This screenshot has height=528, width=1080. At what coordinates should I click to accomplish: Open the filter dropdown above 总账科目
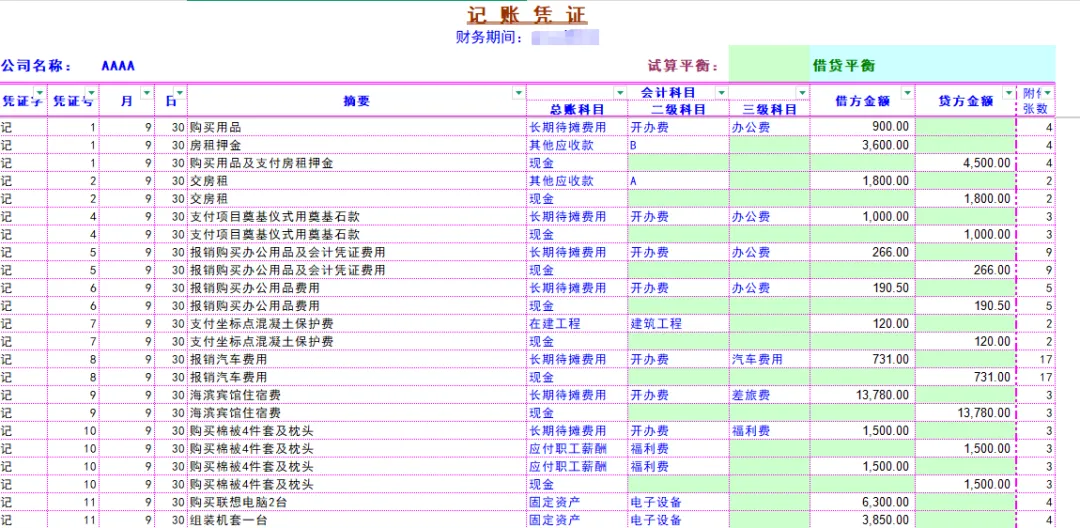(x=619, y=92)
